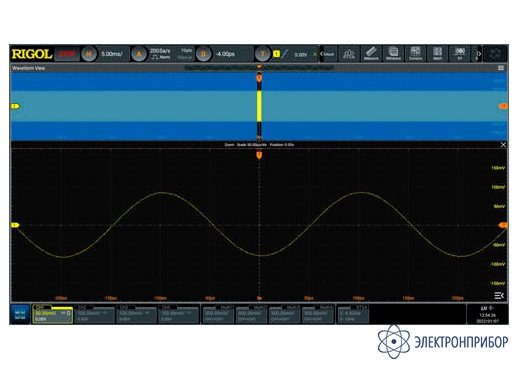The width and height of the screenshot is (518, 369).
Task: Click the orange trigger position marker in zoom view
Action: pyautogui.click(x=259, y=155)
